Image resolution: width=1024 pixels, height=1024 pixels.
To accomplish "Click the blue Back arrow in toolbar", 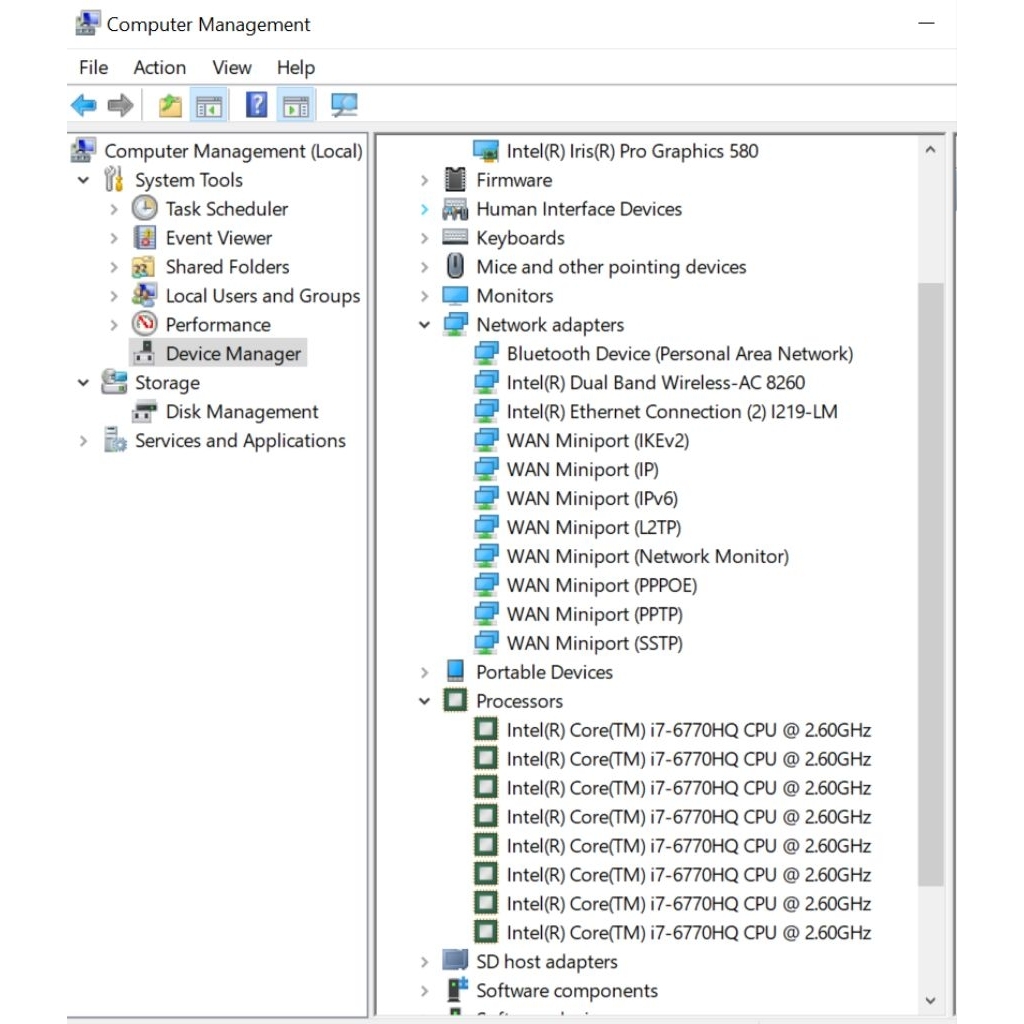I will 84,105.
